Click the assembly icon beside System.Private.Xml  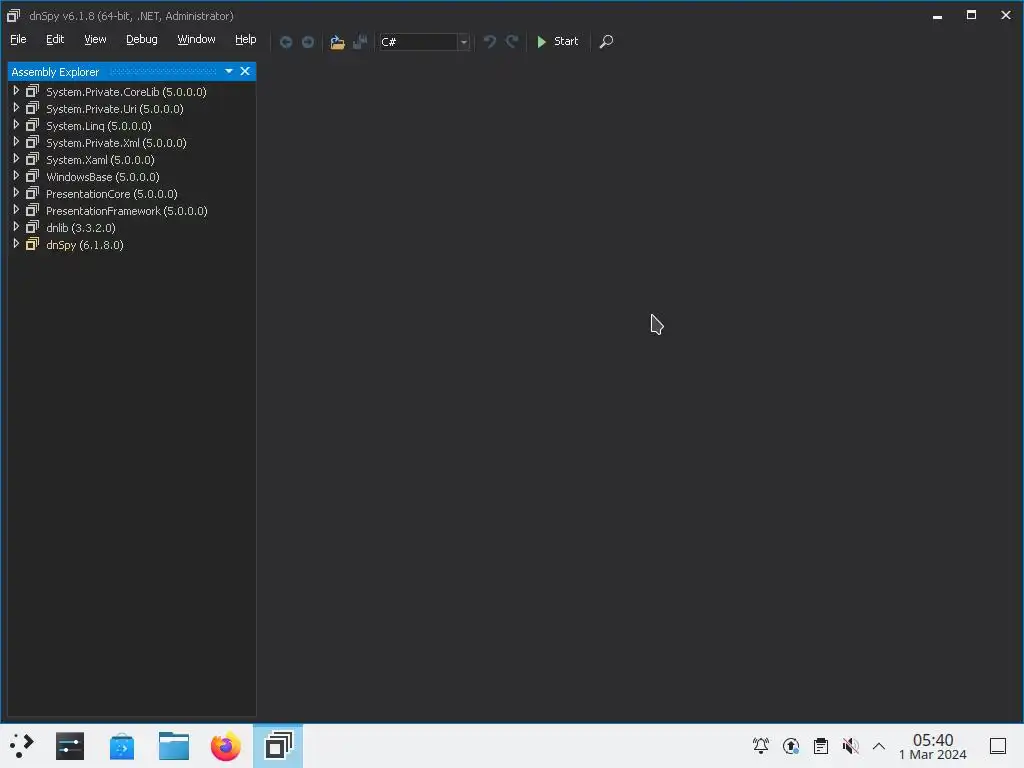coord(32,142)
